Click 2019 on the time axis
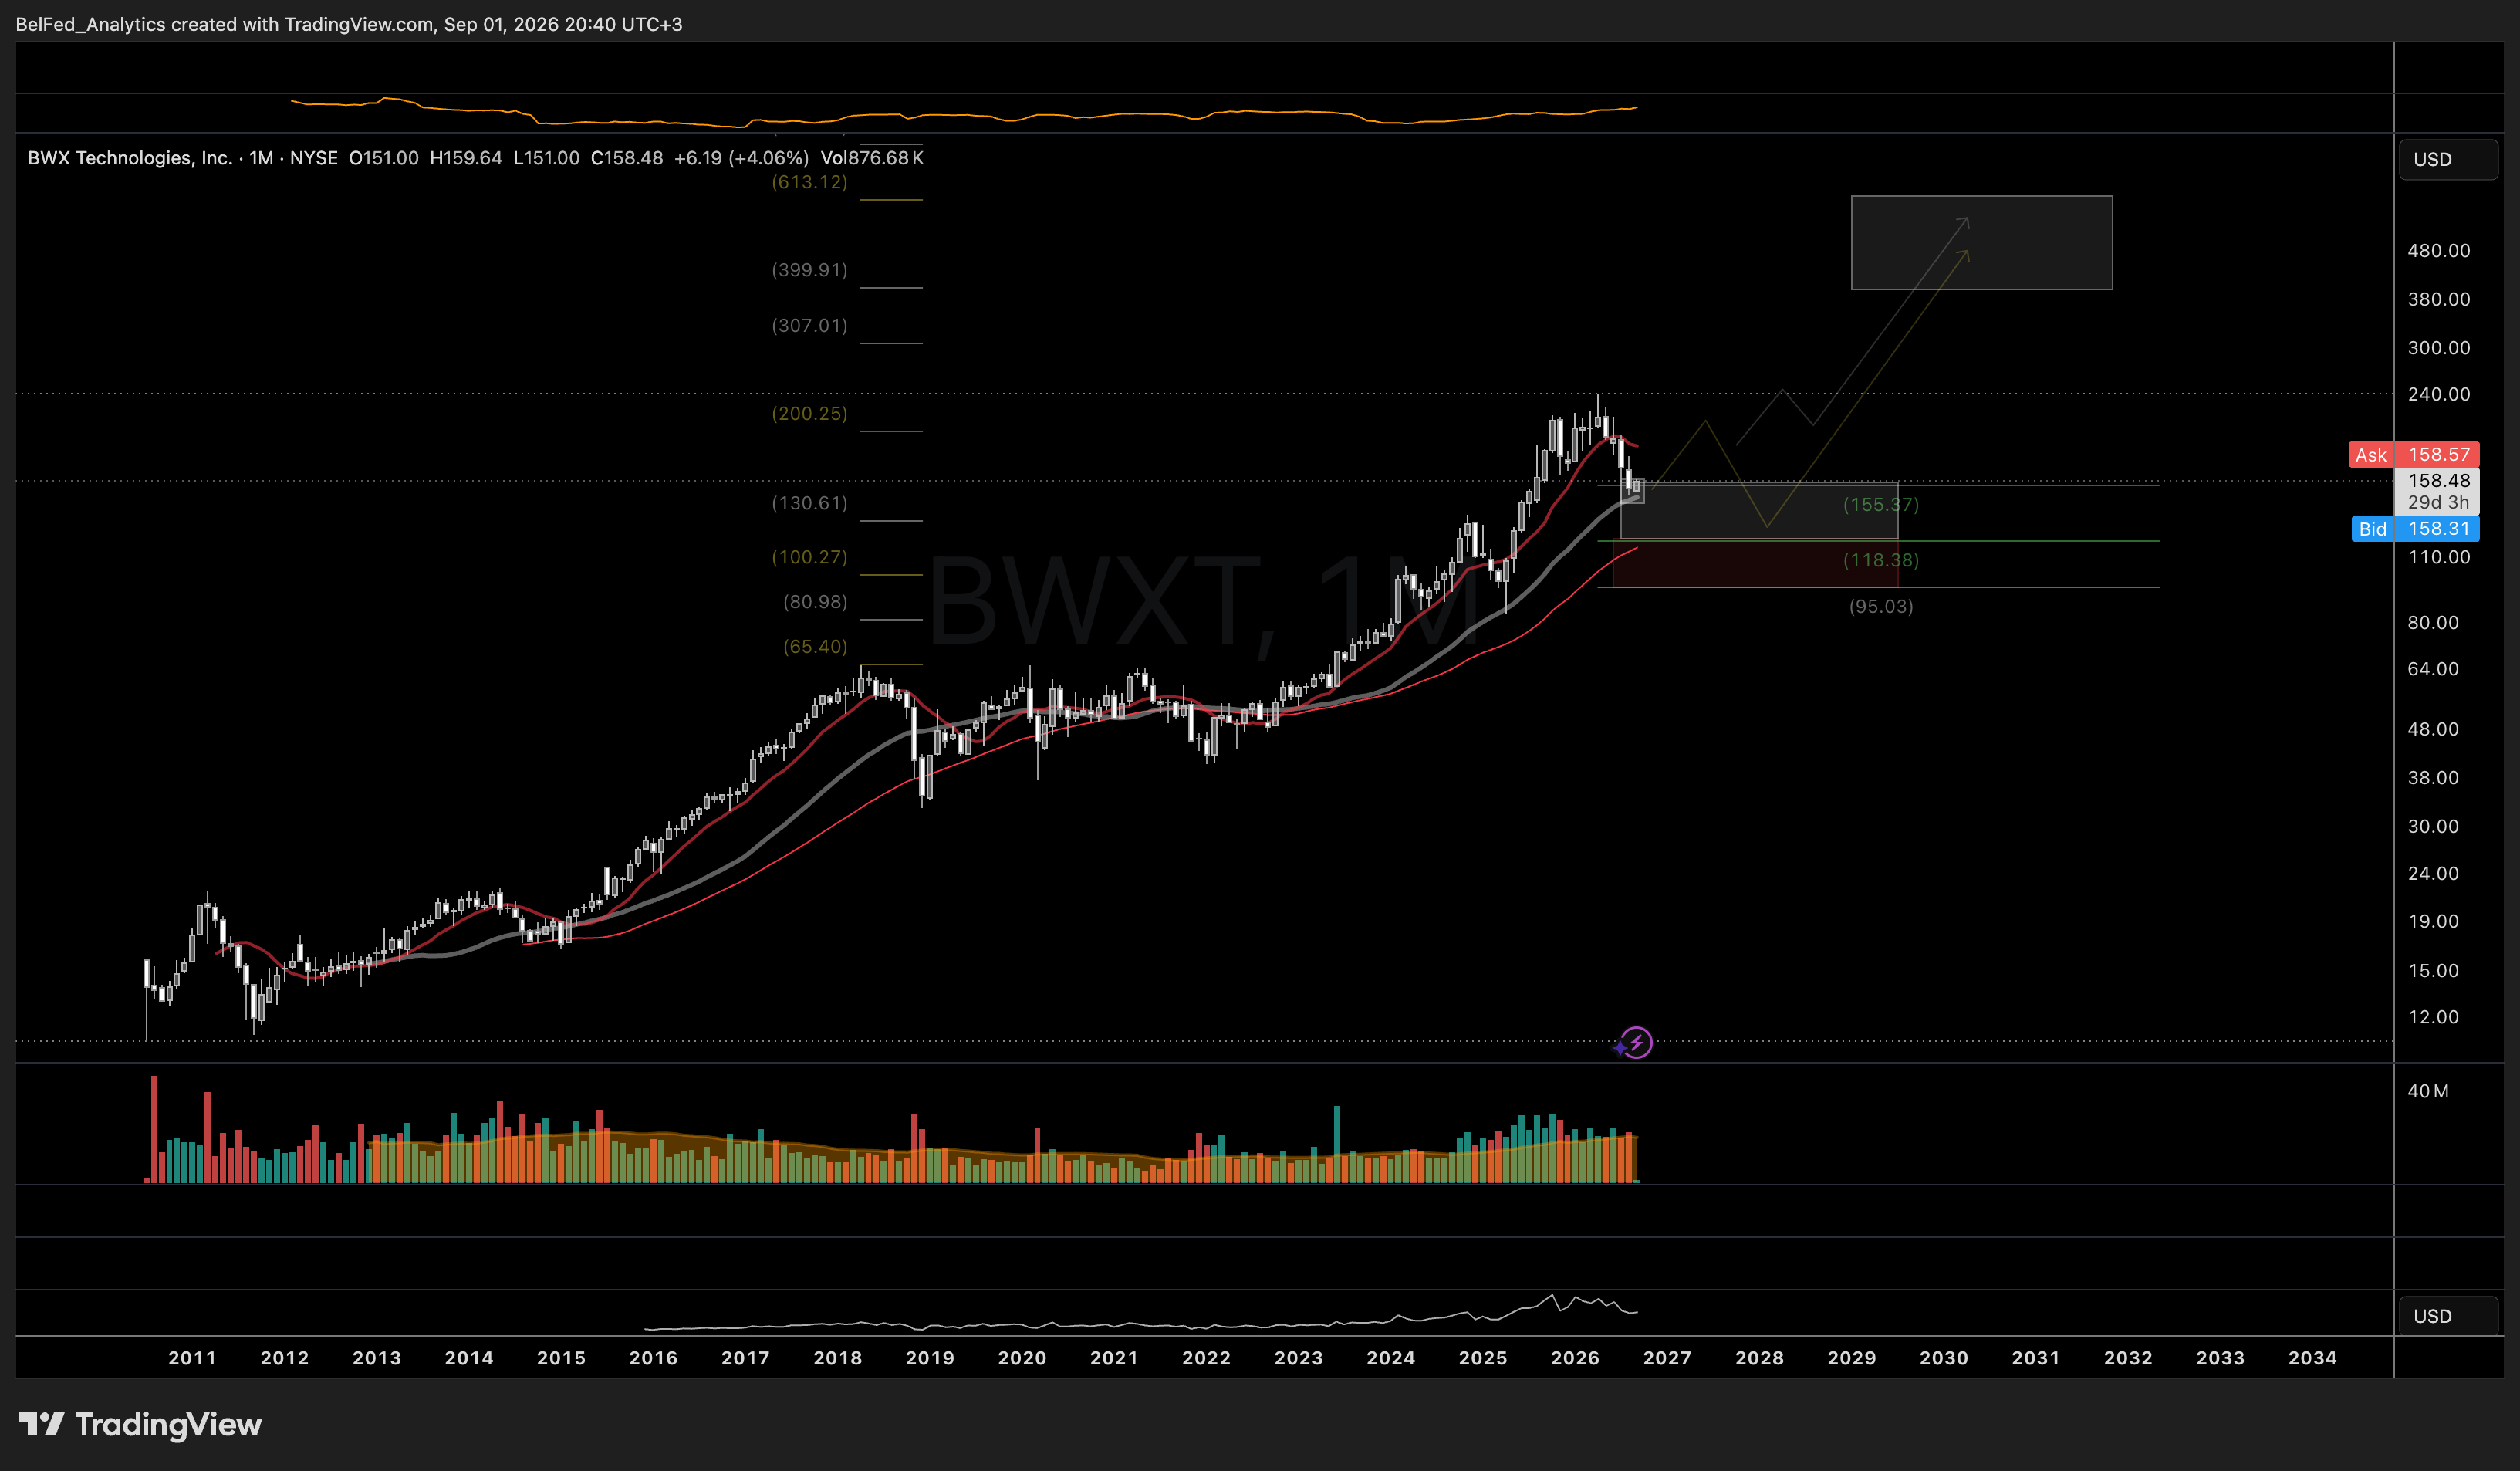2520x1471 pixels. tap(930, 1358)
